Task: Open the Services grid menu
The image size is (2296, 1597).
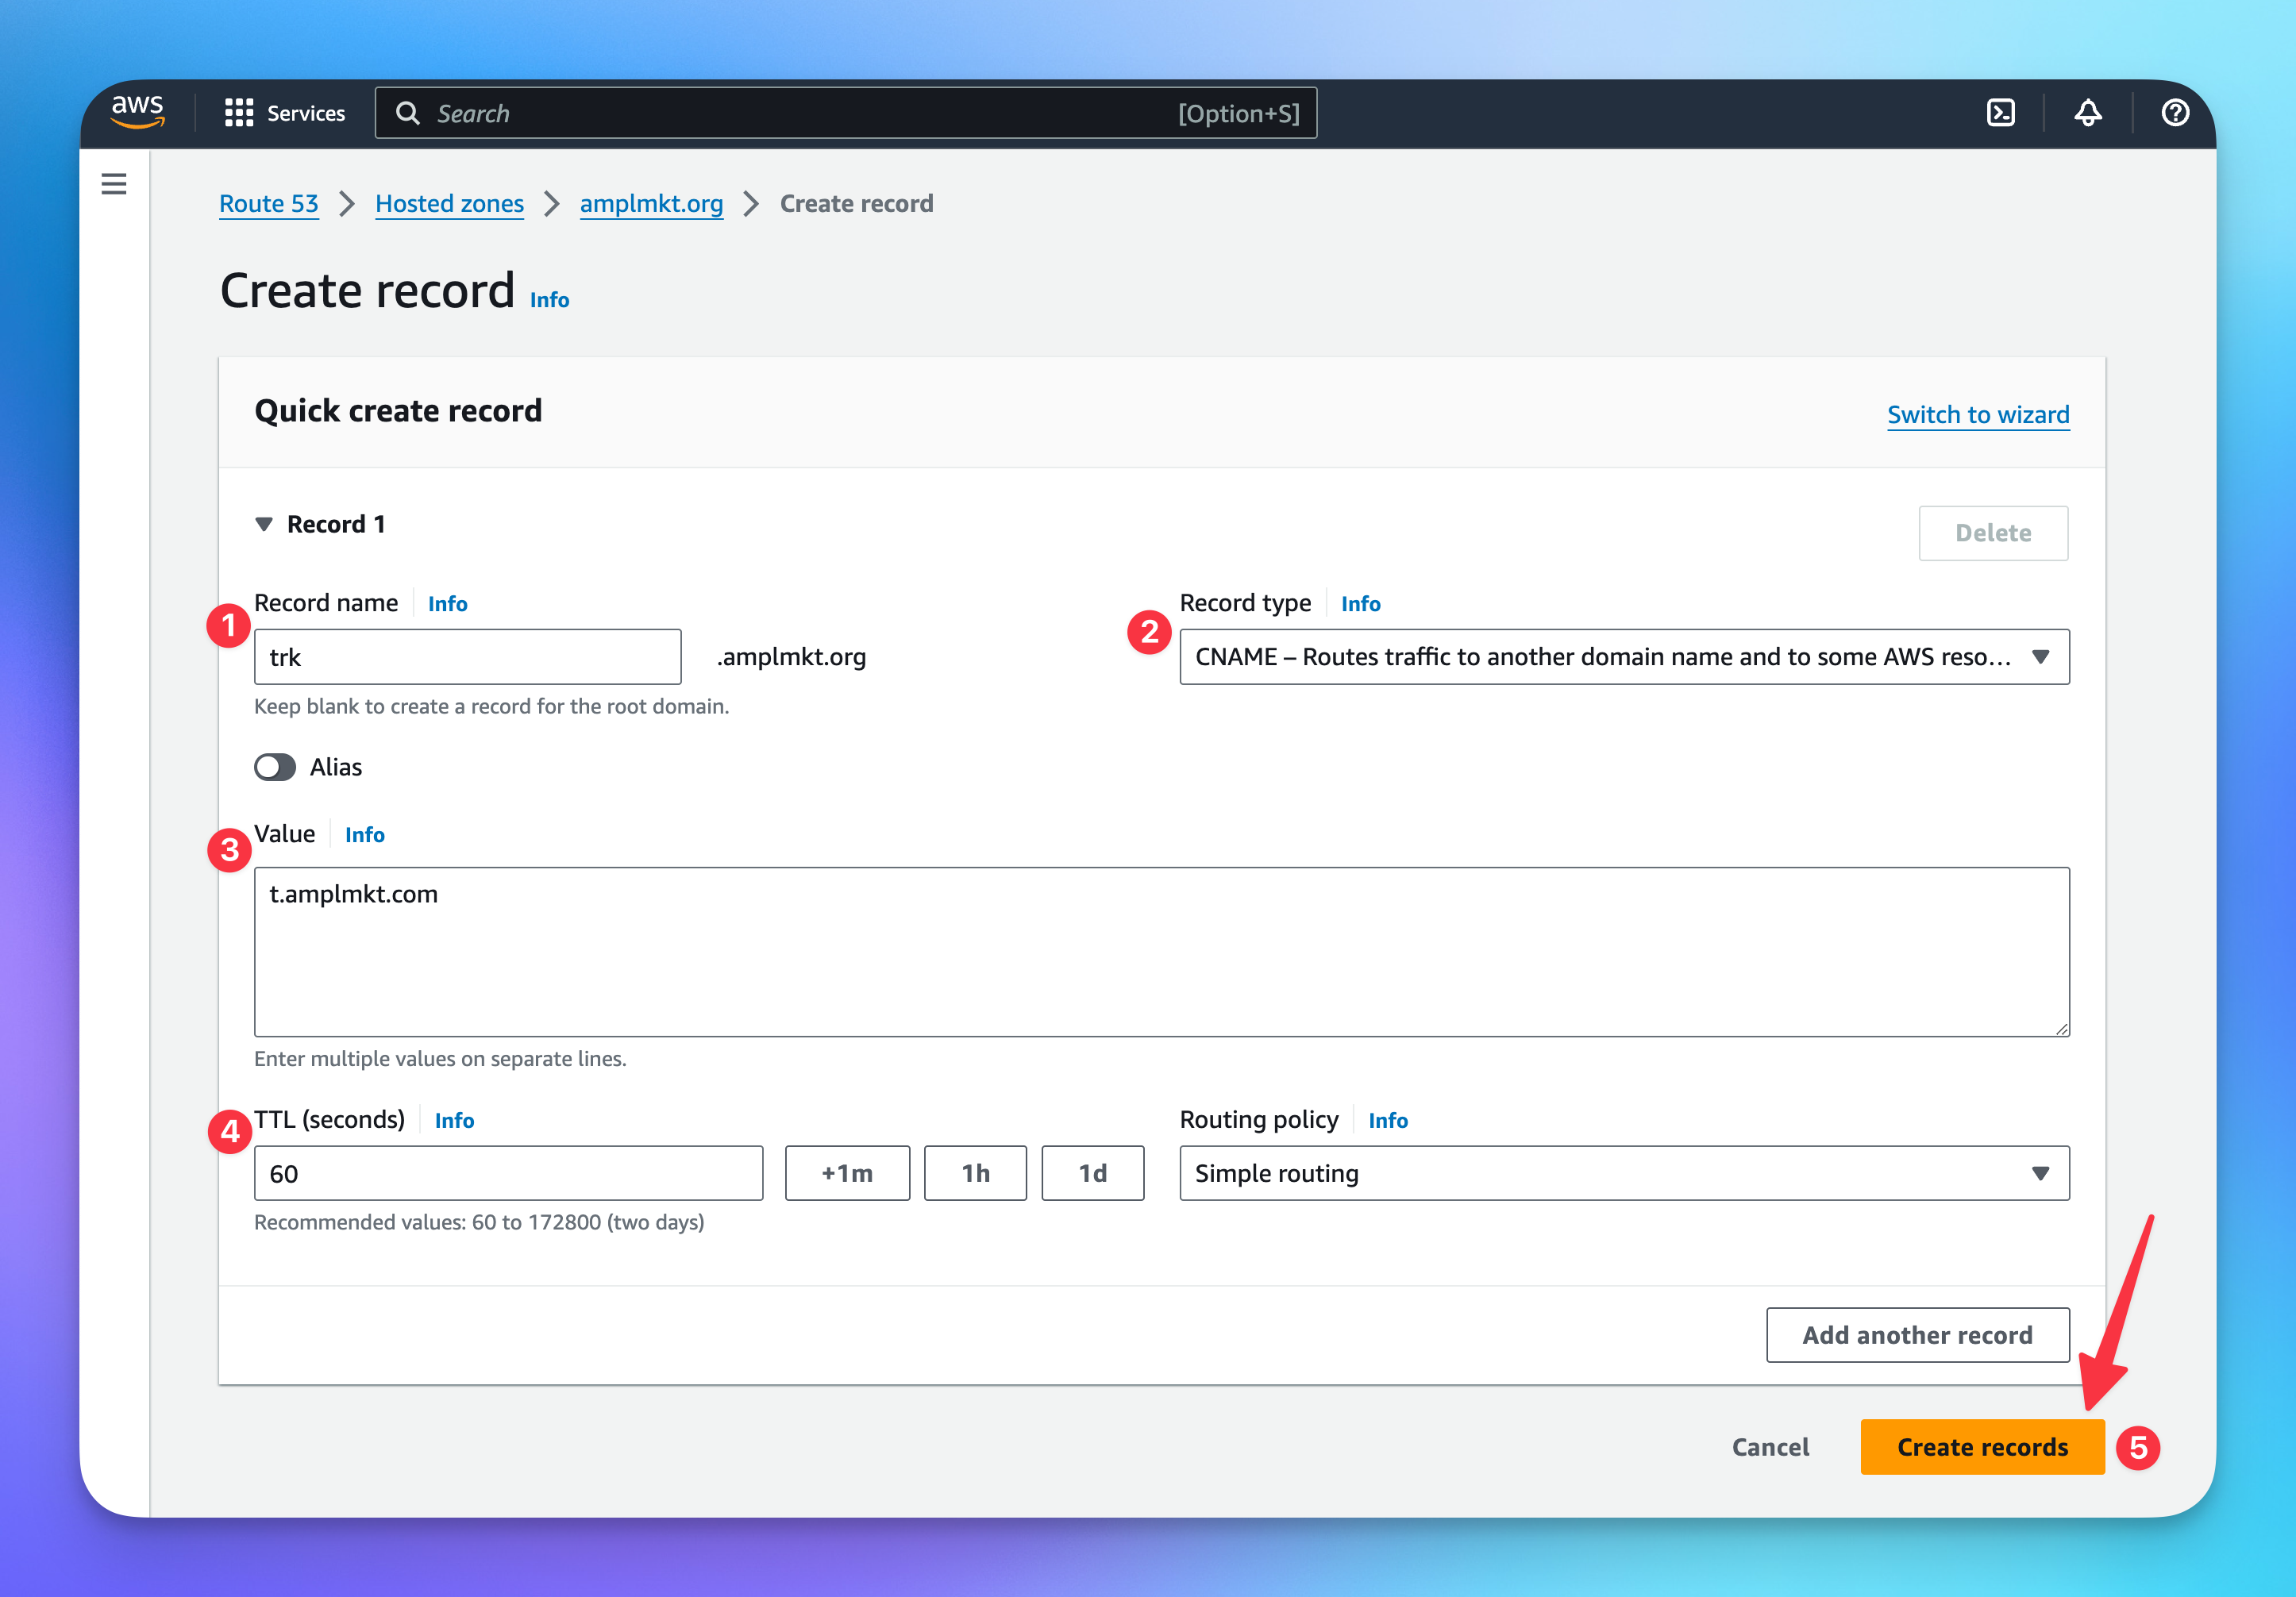Action: coord(284,113)
